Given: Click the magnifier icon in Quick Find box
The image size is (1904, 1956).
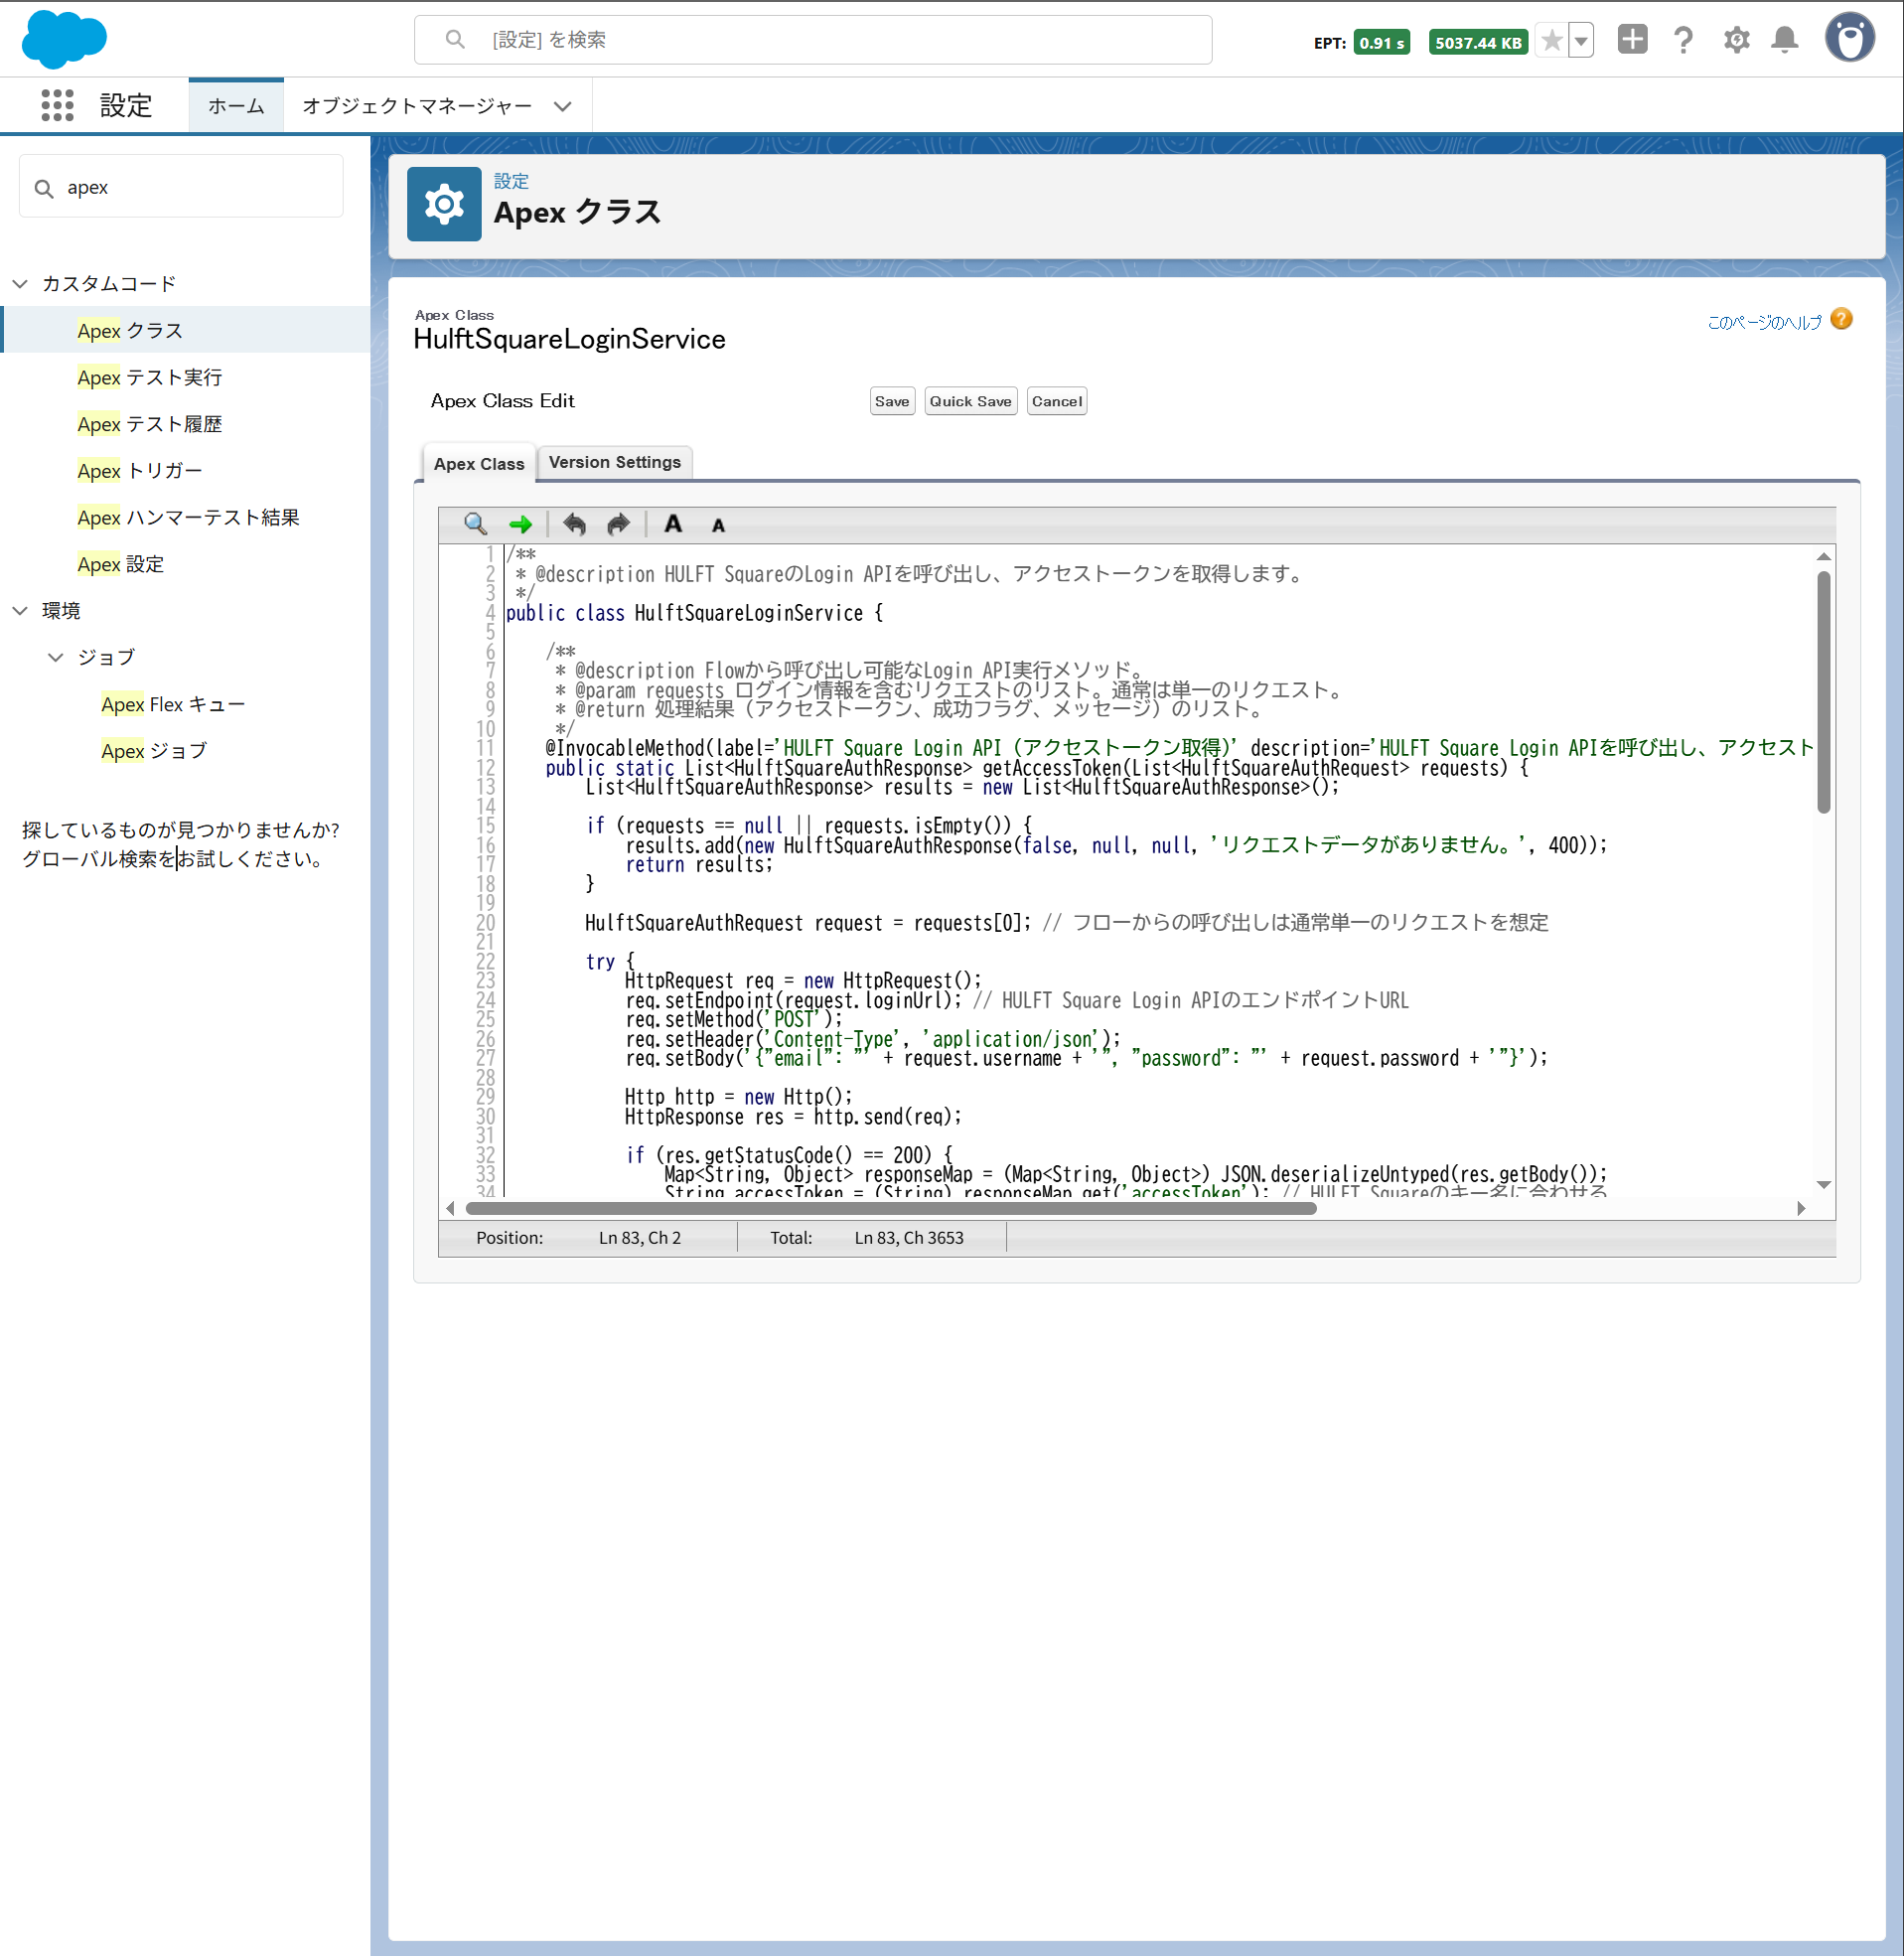Looking at the screenshot, I should point(44,188).
